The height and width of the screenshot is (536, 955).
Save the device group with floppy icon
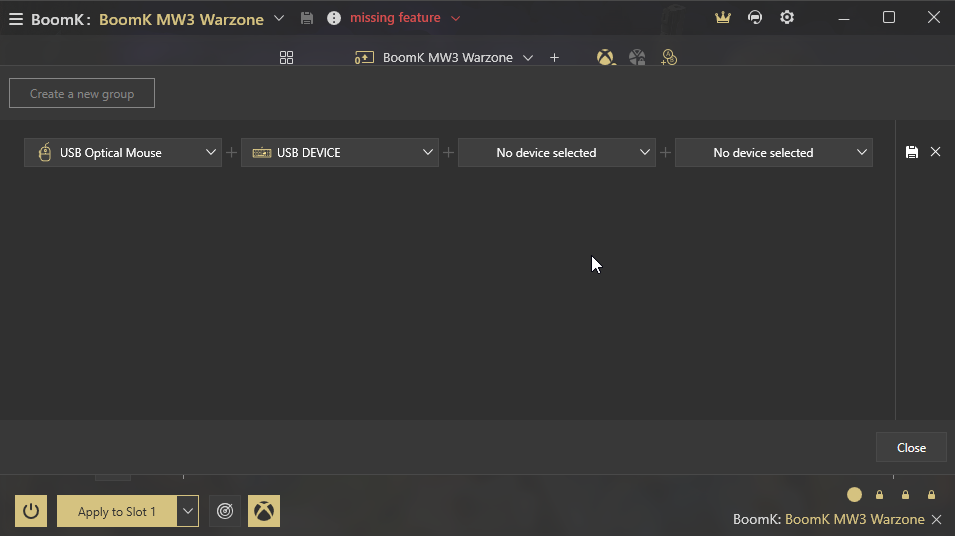pyautogui.click(x=911, y=152)
